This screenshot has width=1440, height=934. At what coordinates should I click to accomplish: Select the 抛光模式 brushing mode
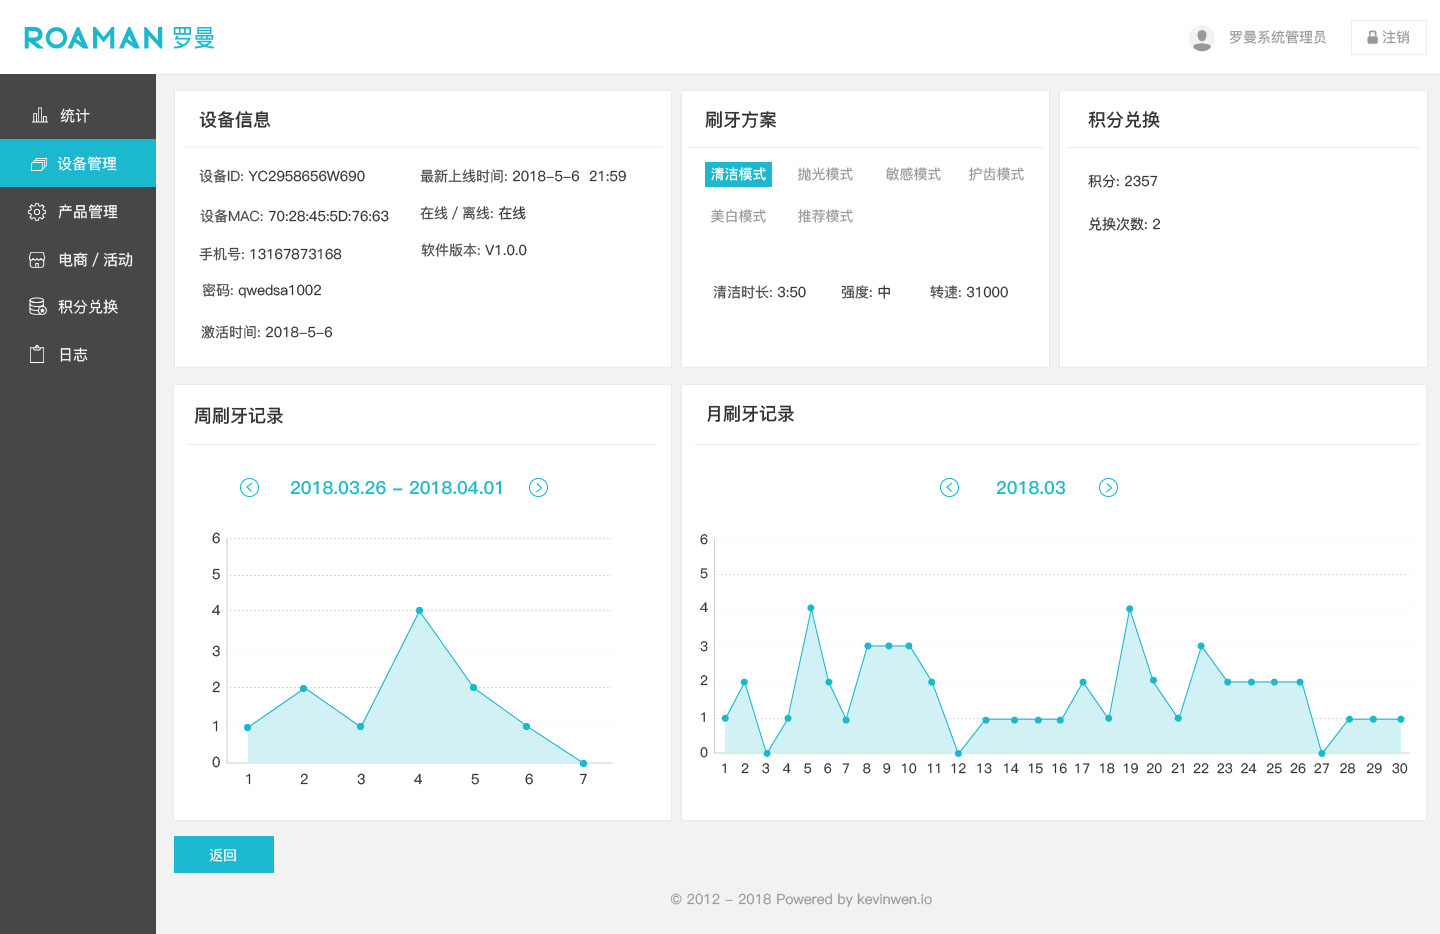pos(825,175)
